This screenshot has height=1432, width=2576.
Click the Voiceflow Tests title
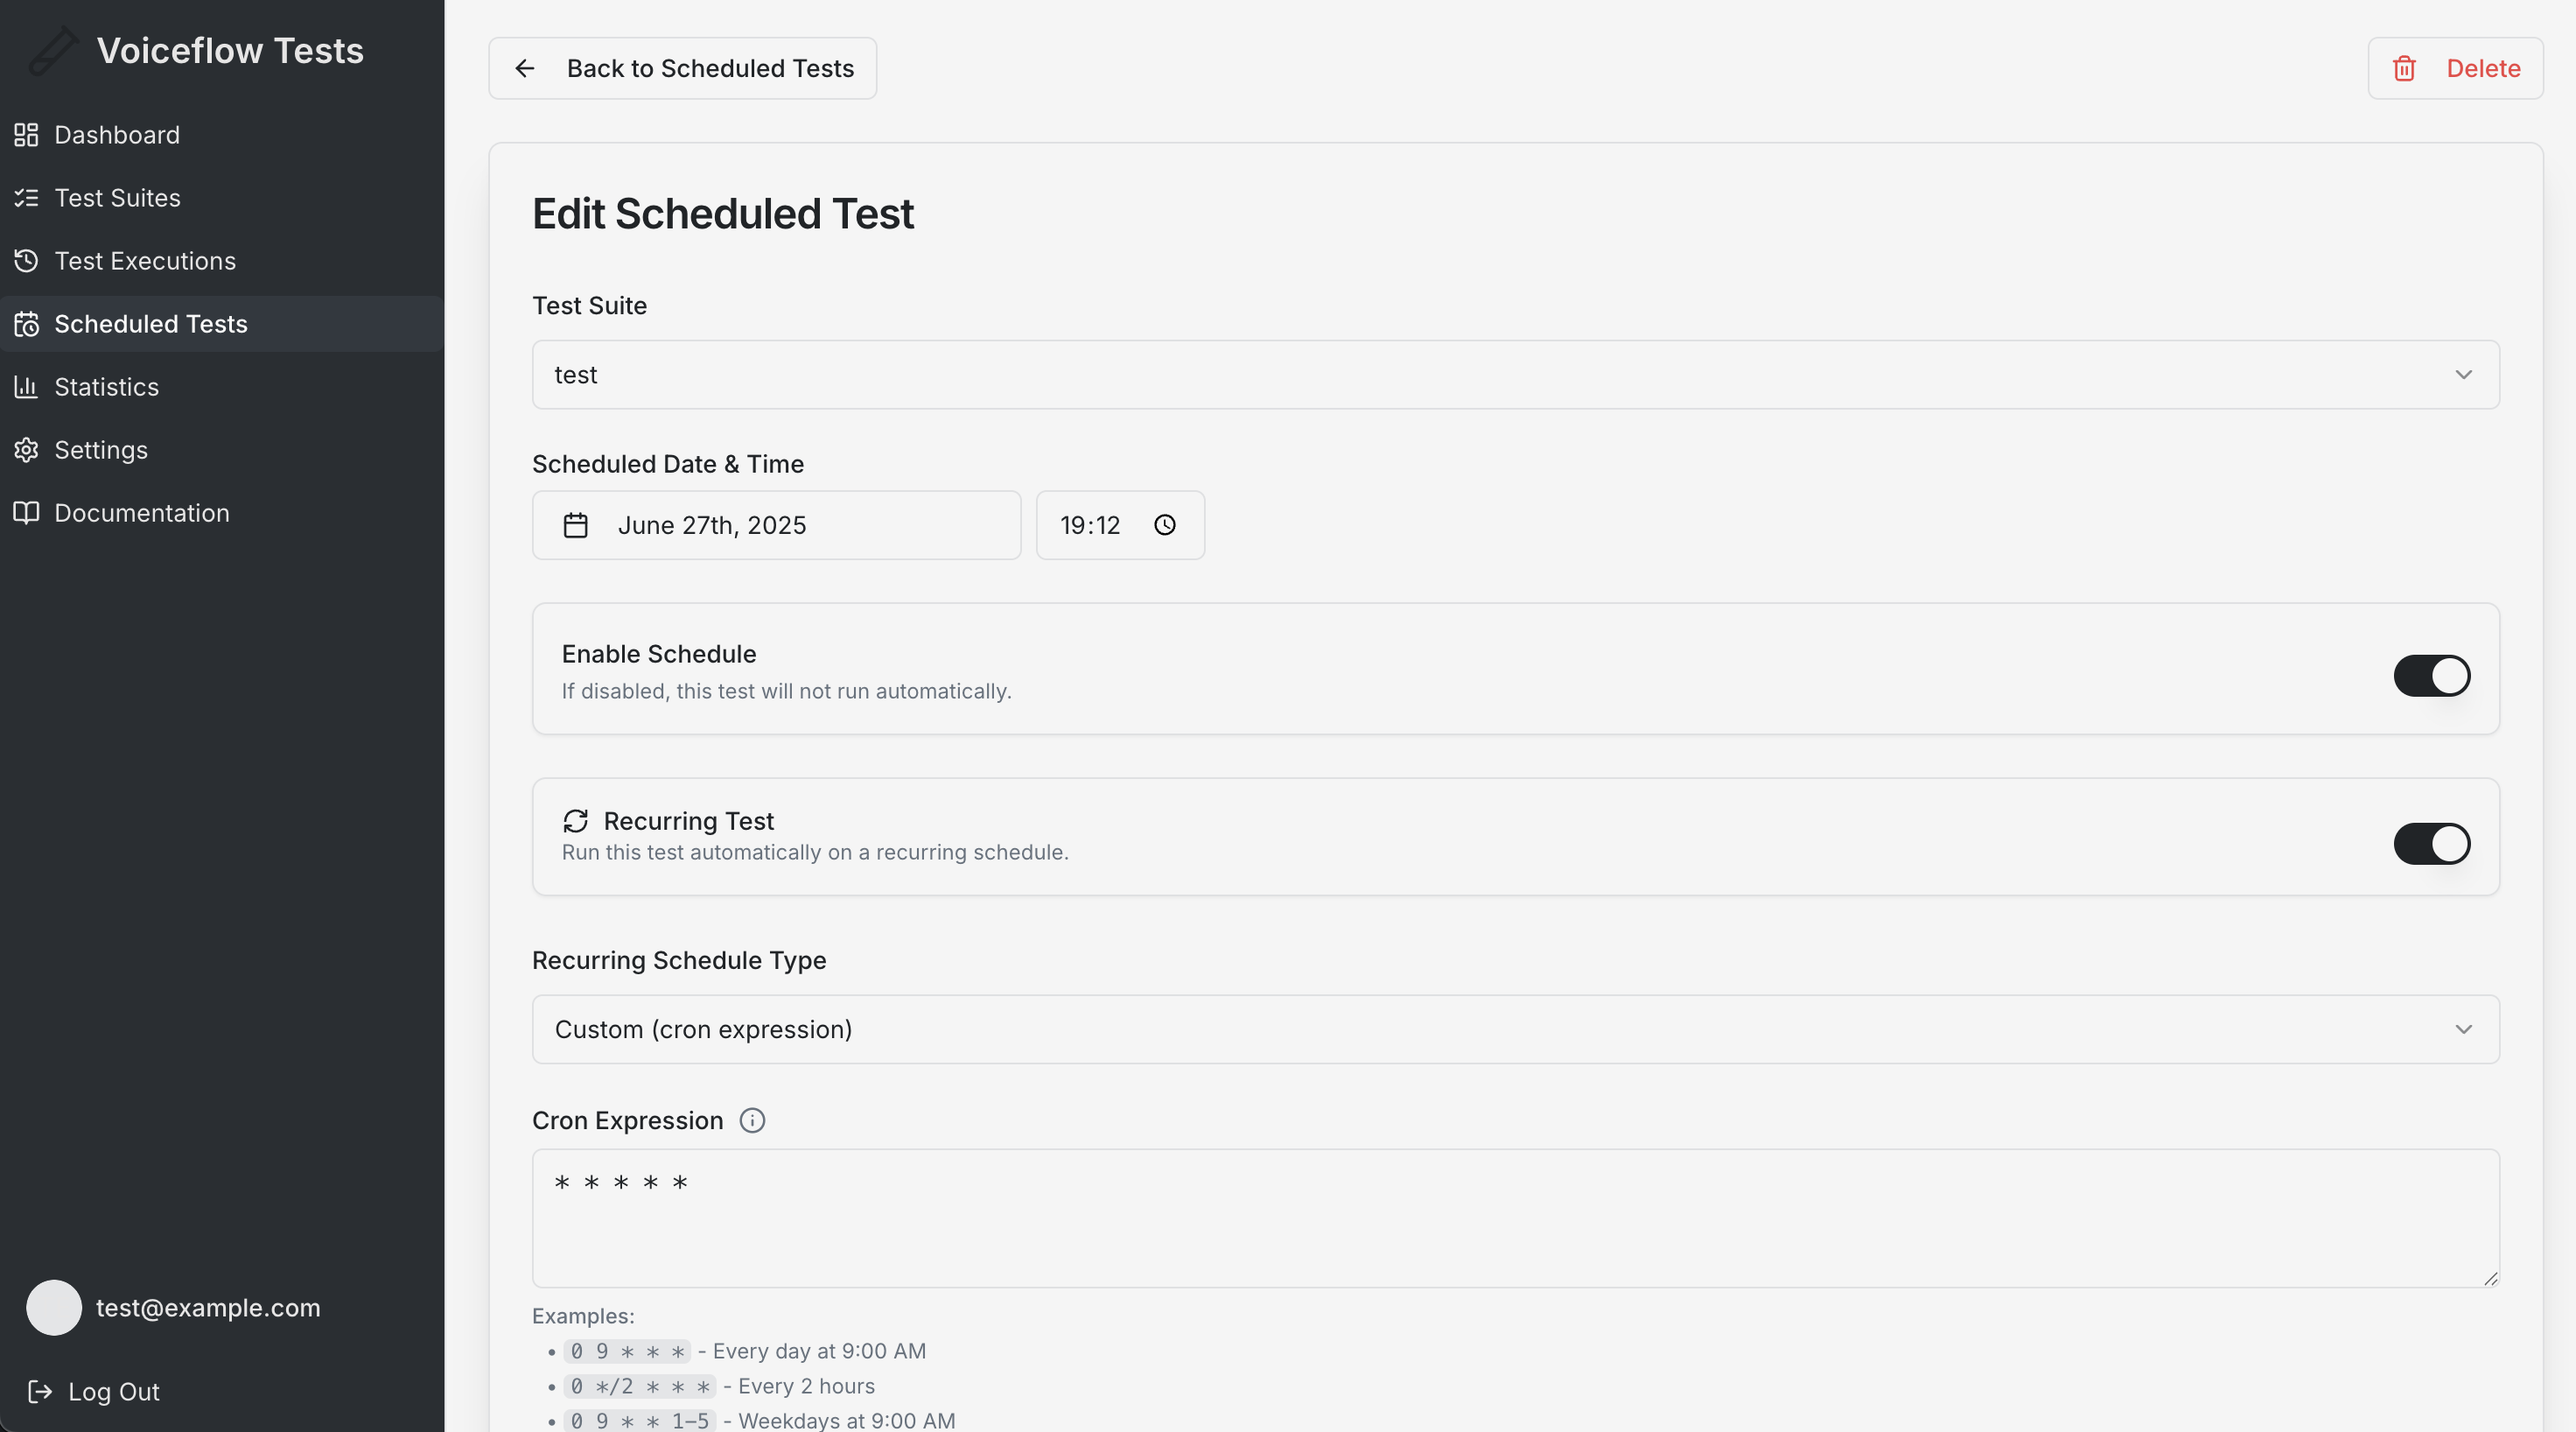point(230,51)
